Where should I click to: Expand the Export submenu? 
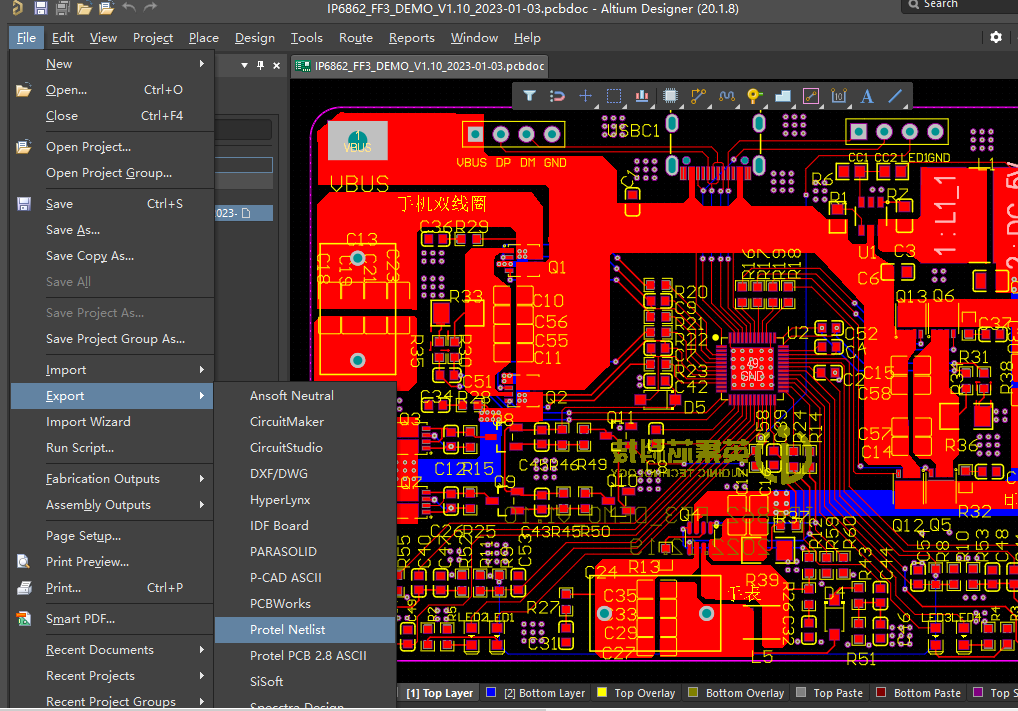coord(112,395)
